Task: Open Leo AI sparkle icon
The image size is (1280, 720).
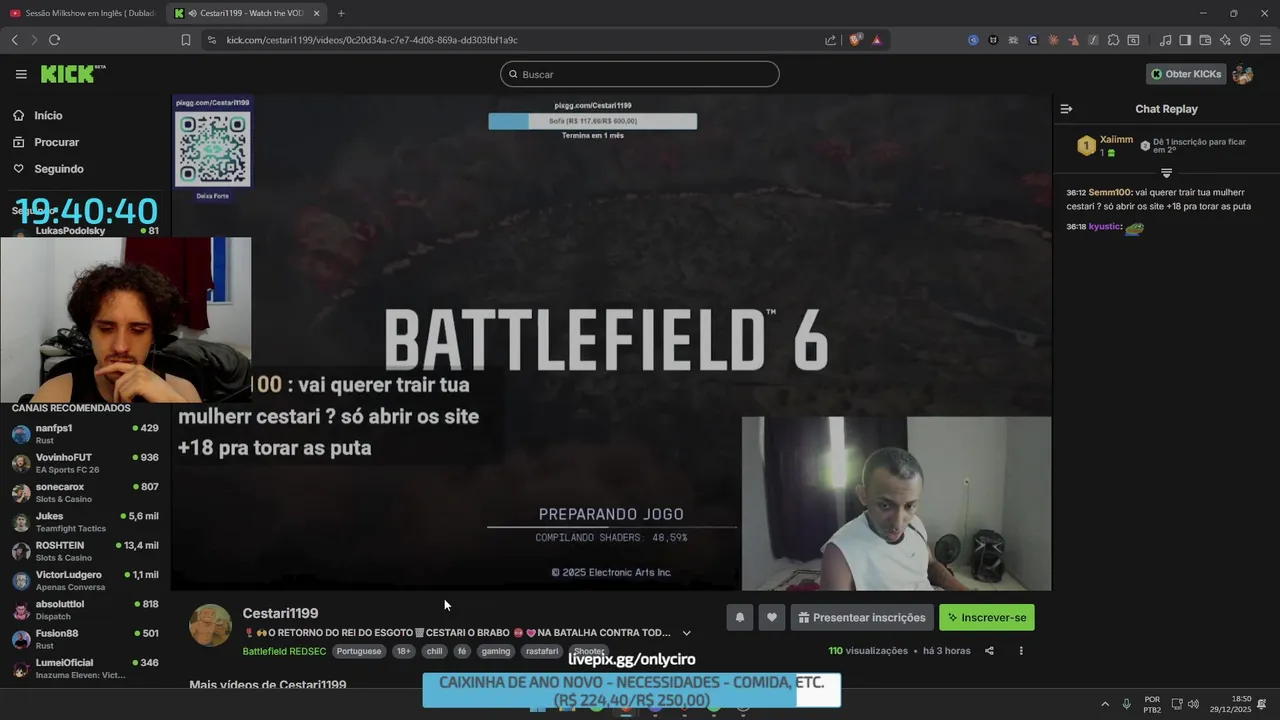Action: [1225, 40]
